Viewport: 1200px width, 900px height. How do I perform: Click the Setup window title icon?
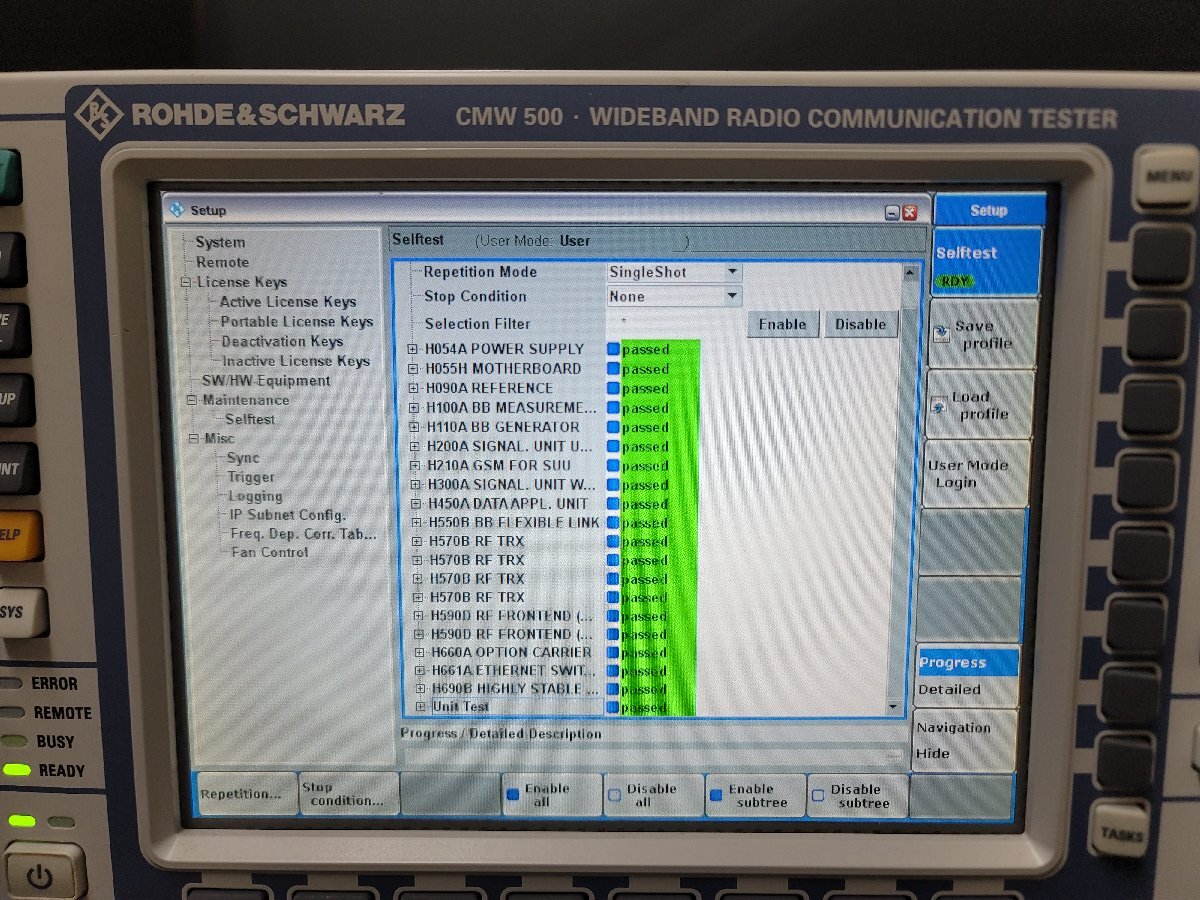click(x=177, y=210)
